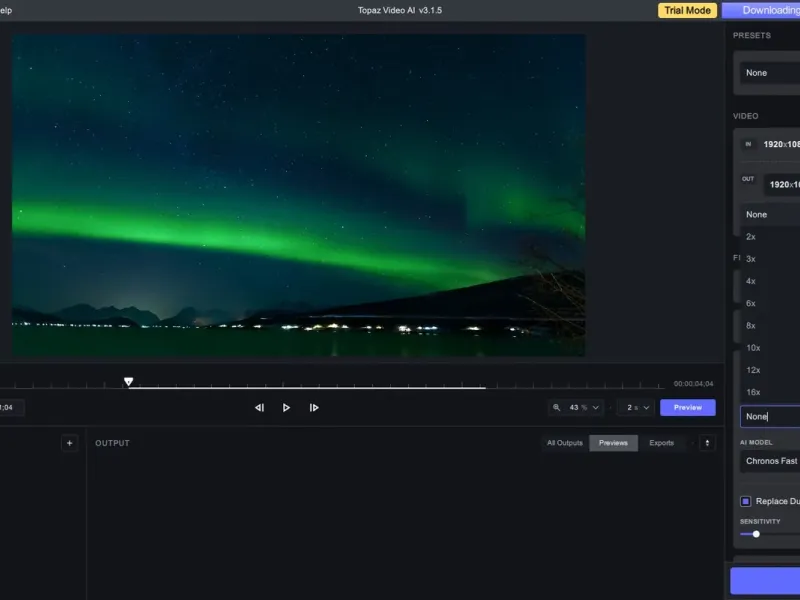
Task: Click the zoom magnifier icon
Action: coord(557,408)
